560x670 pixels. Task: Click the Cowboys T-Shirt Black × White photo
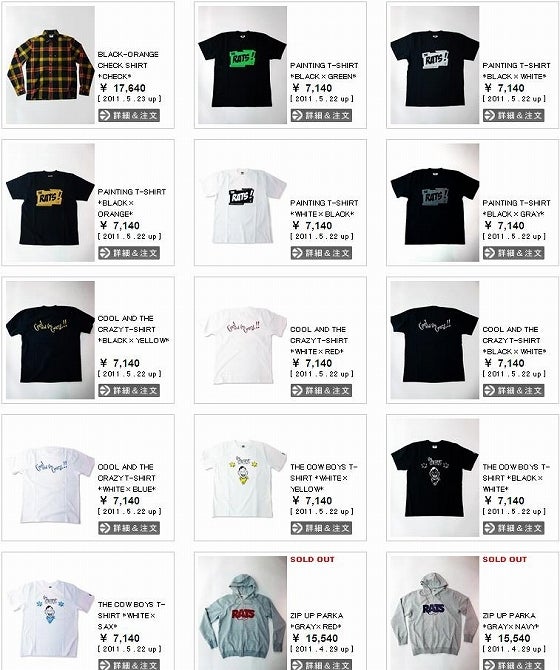pyautogui.click(x=435, y=478)
